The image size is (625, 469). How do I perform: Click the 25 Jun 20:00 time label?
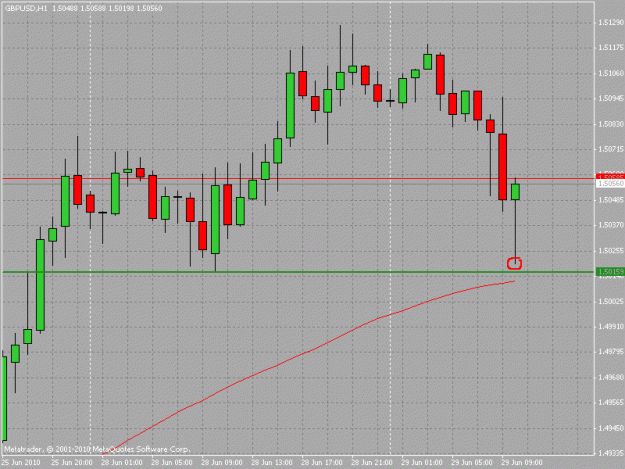[72, 463]
